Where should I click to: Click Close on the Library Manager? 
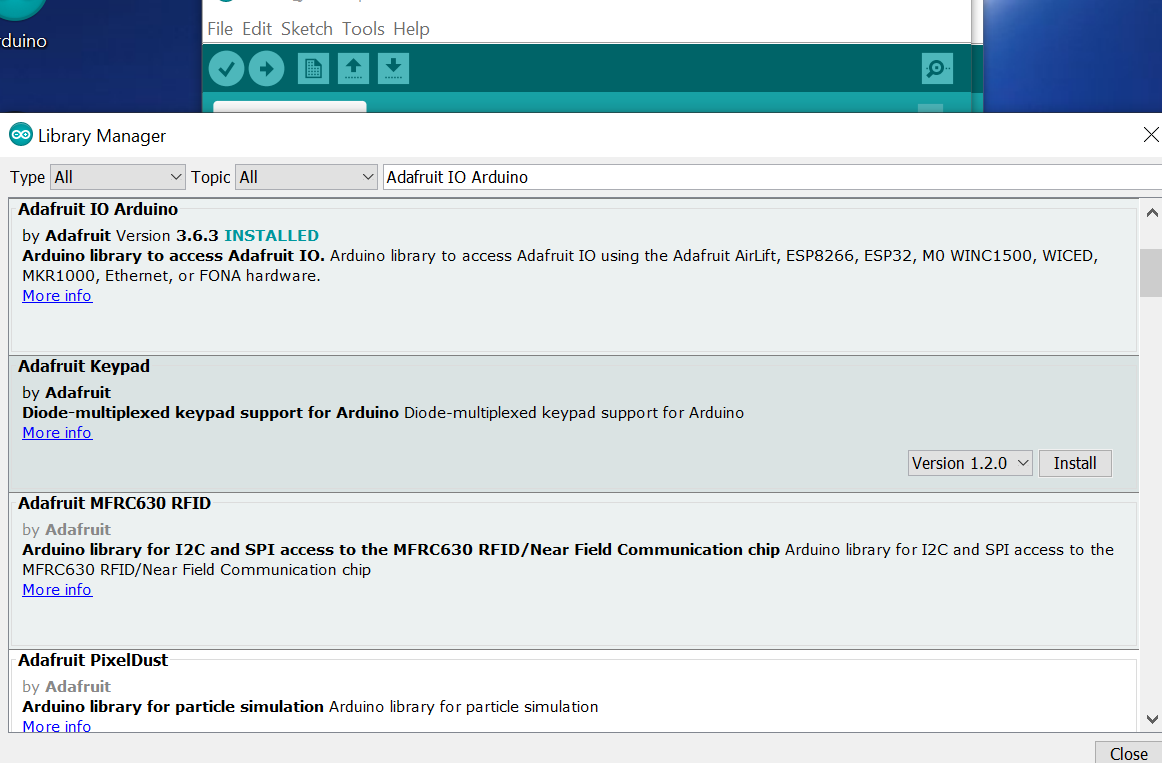coord(1128,753)
